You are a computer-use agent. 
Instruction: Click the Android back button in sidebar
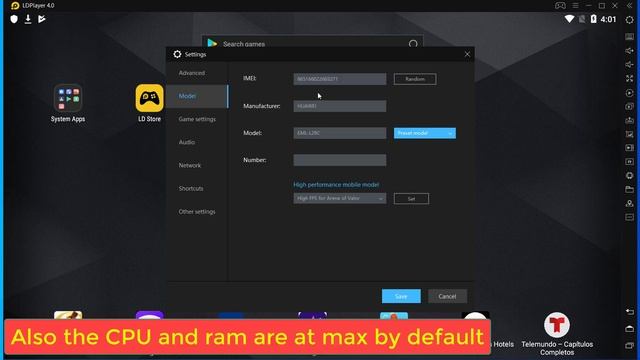click(629, 312)
